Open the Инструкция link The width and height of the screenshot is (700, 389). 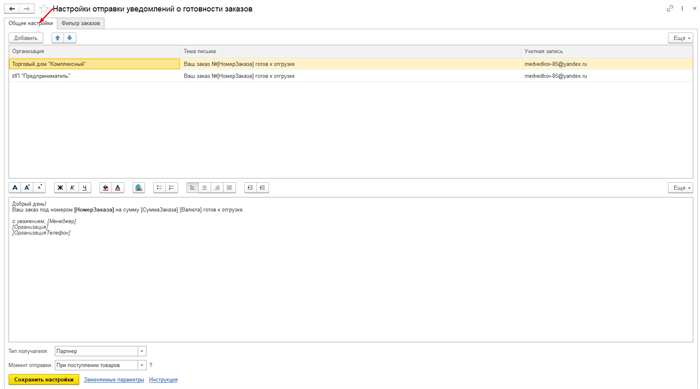coord(163,380)
